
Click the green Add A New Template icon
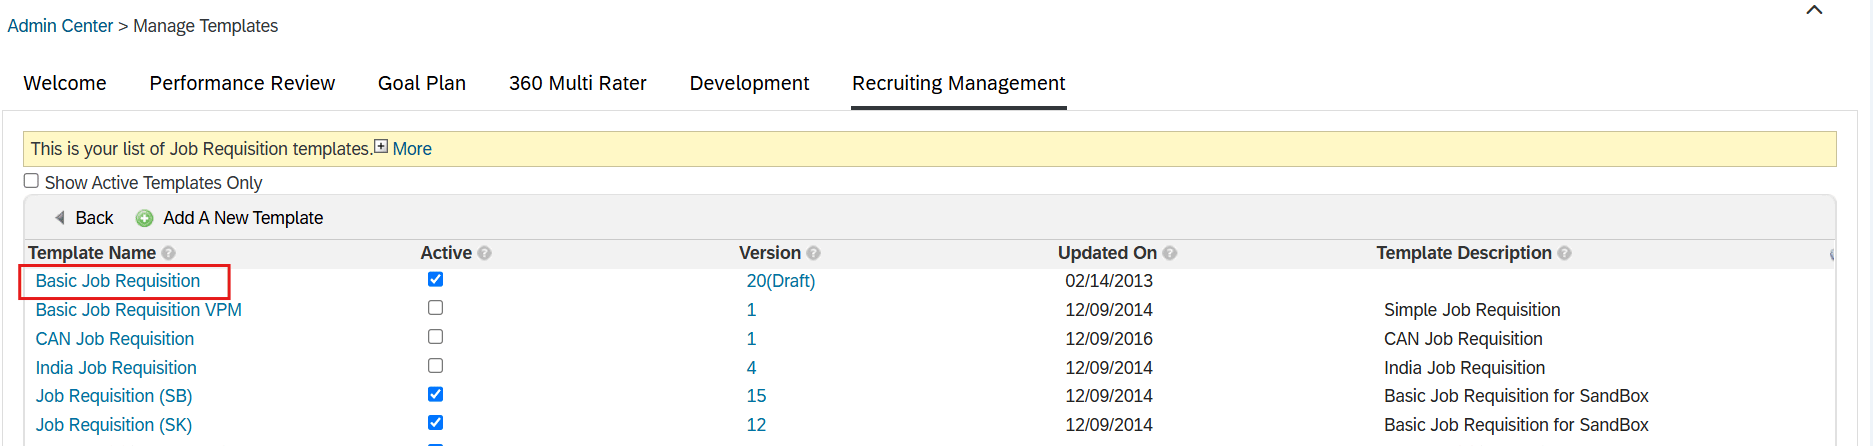tap(144, 218)
